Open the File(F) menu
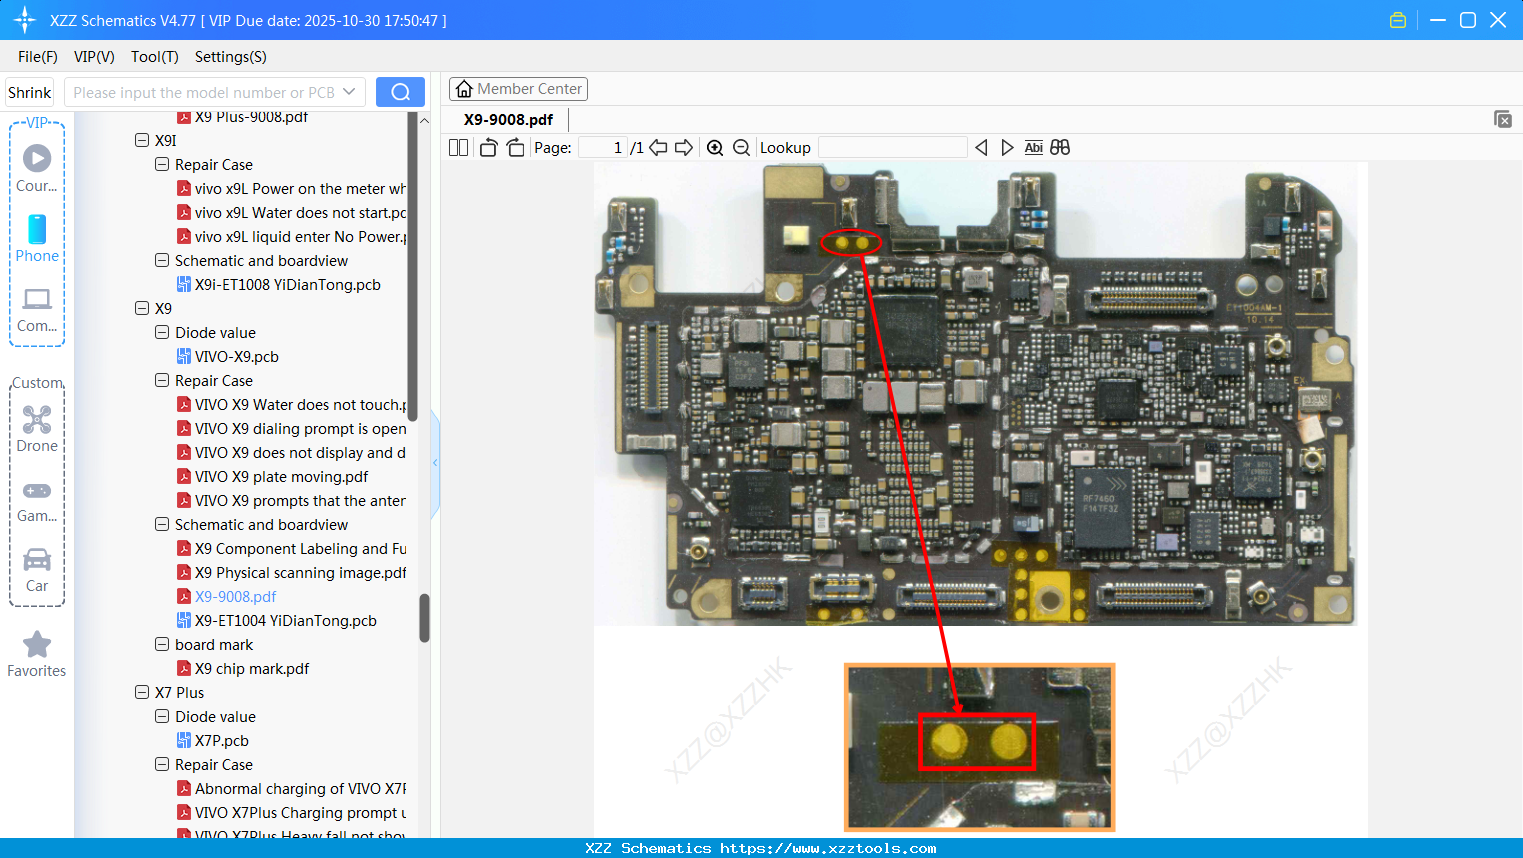Image resolution: width=1523 pixels, height=858 pixels. (38, 57)
